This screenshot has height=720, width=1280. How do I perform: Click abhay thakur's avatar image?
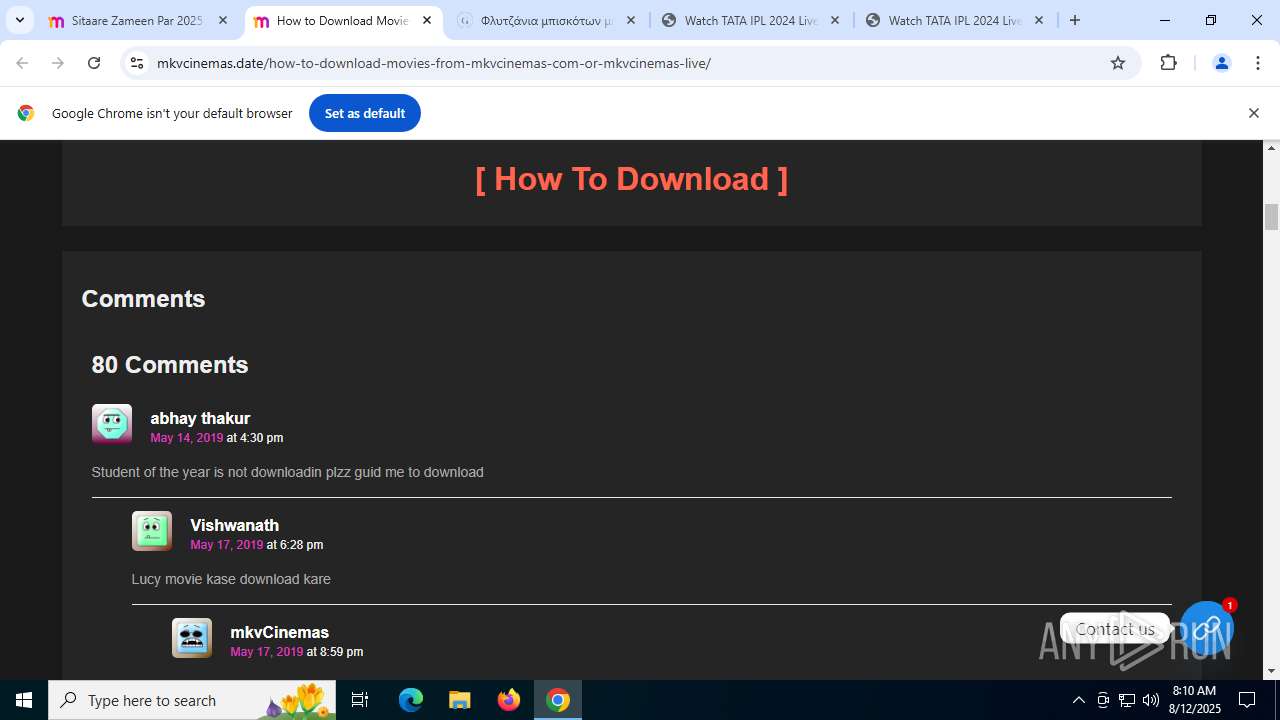(x=112, y=424)
